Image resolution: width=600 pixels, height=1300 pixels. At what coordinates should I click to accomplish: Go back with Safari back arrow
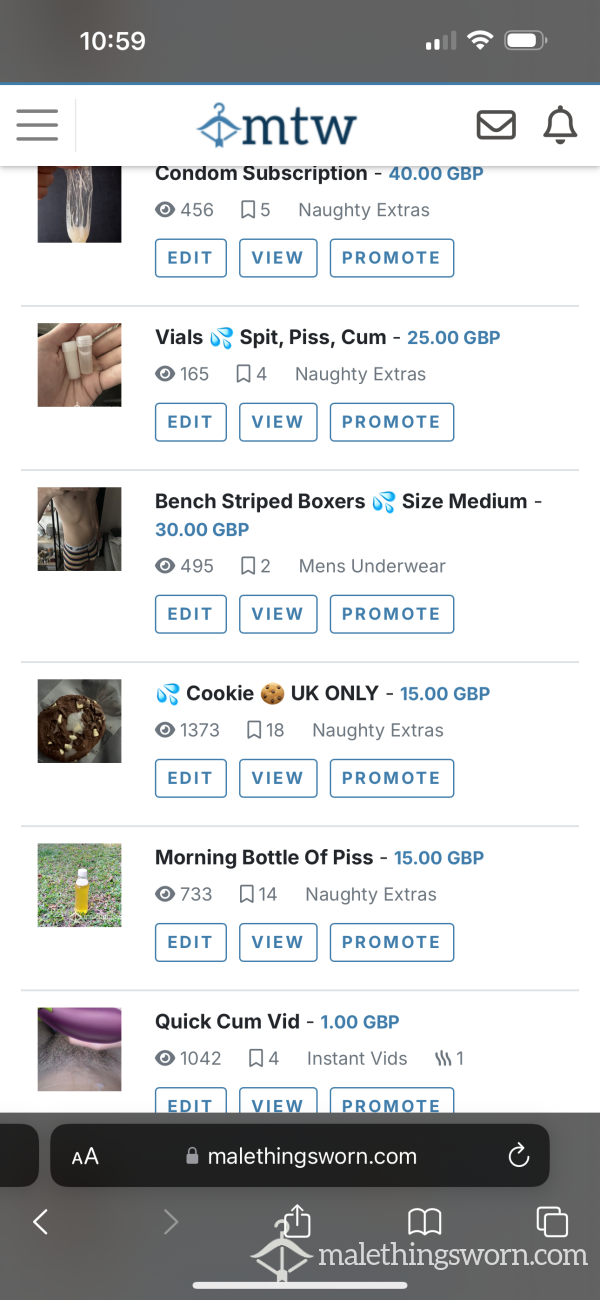click(41, 1221)
